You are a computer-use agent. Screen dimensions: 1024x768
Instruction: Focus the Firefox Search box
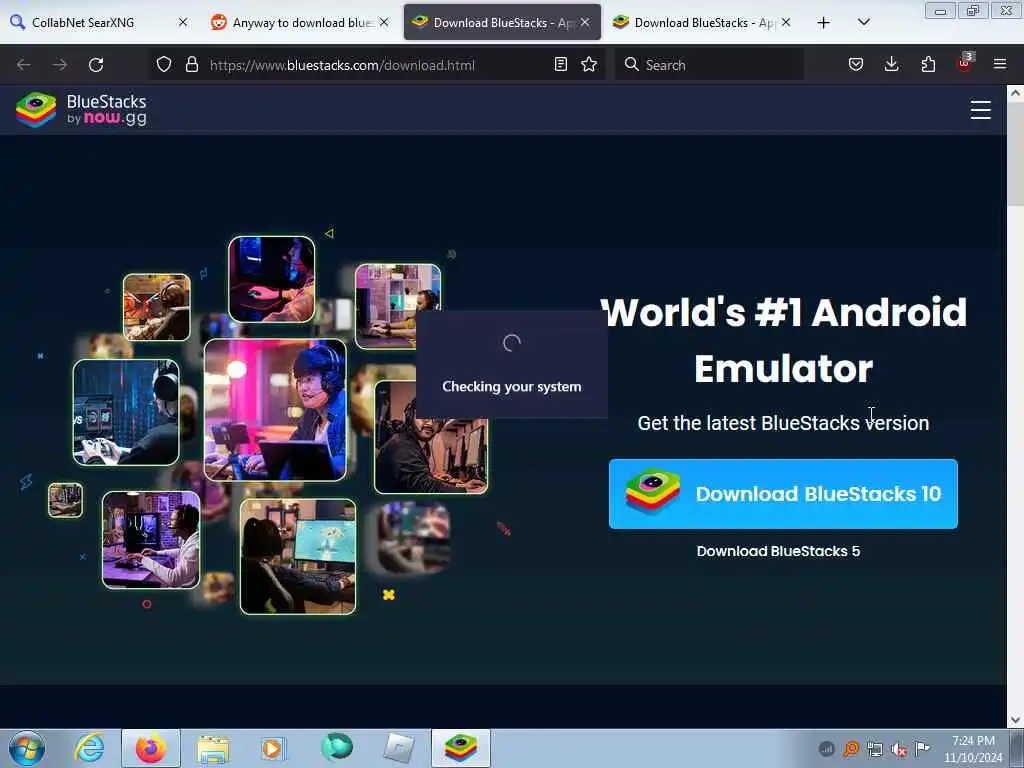[709, 65]
